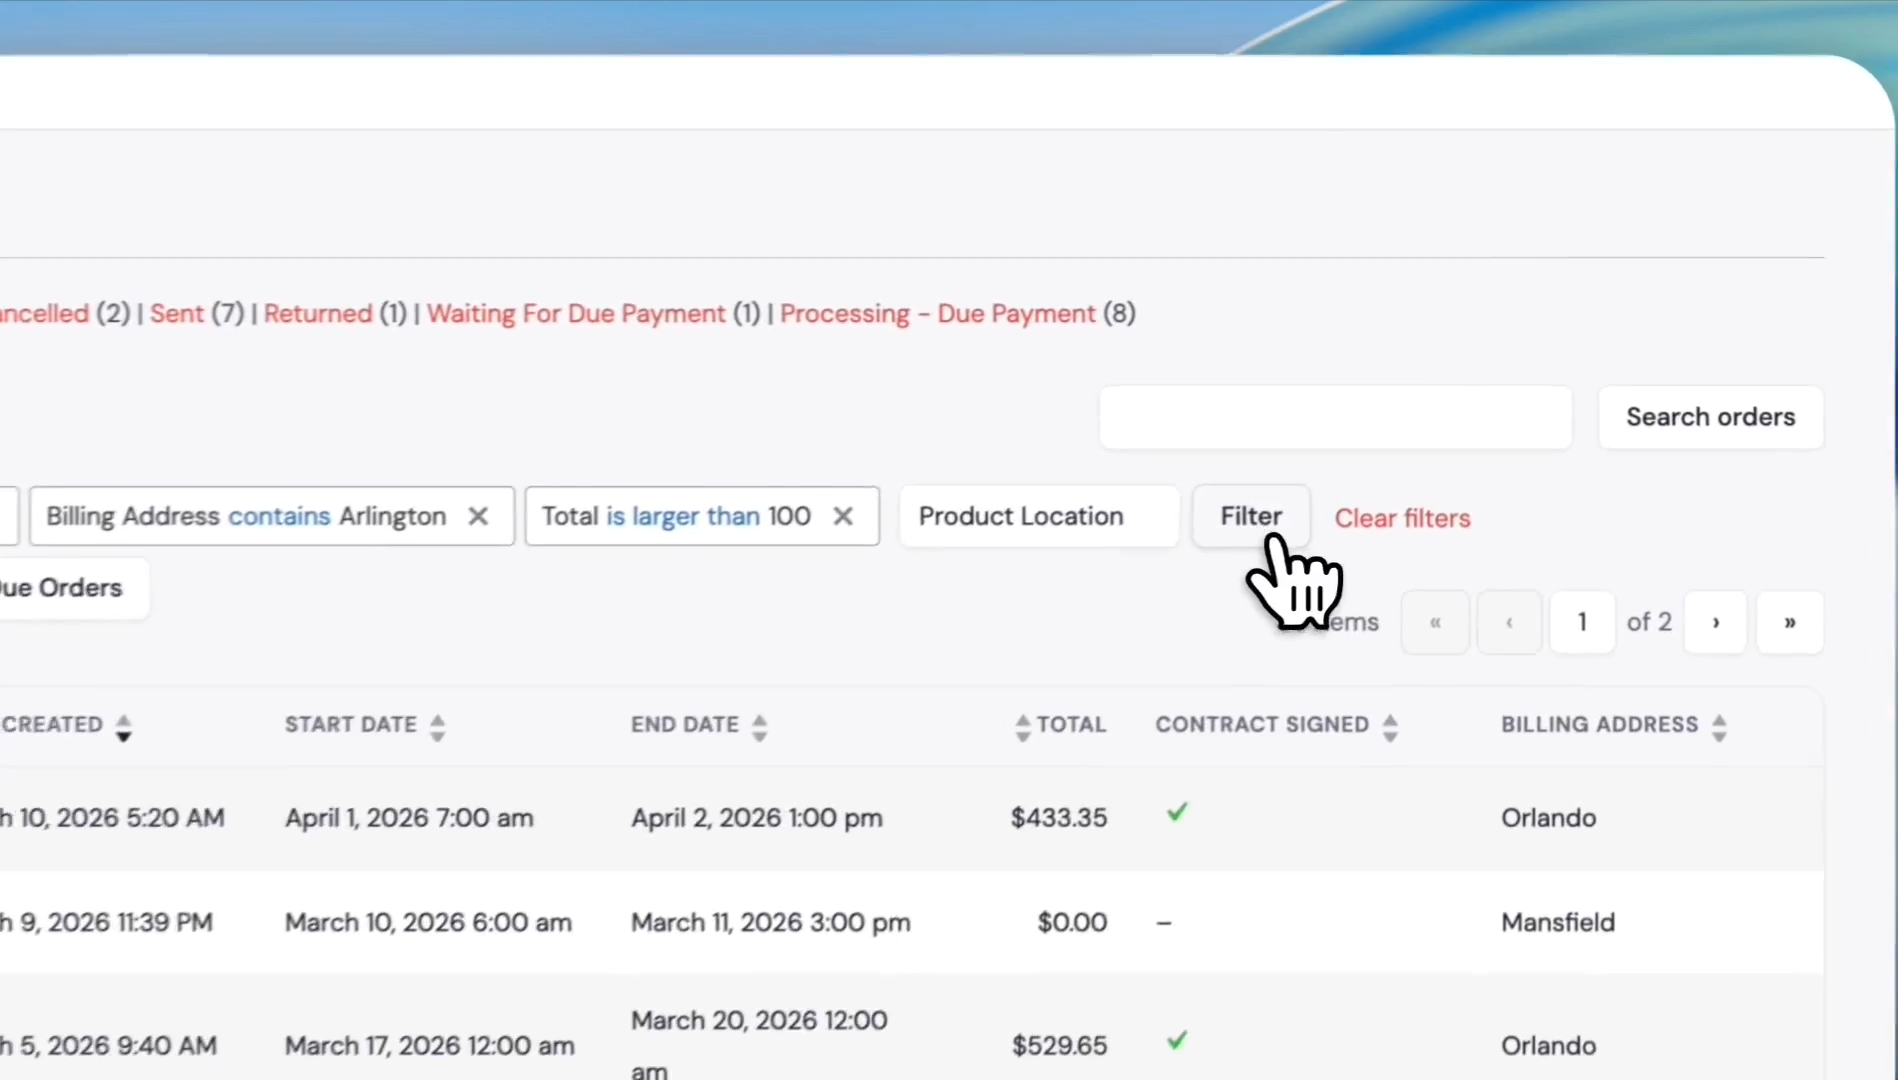Image resolution: width=1898 pixels, height=1080 pixels.
Task: Click start date March 10, 2026 6:00 am
Action: (428, 922)
